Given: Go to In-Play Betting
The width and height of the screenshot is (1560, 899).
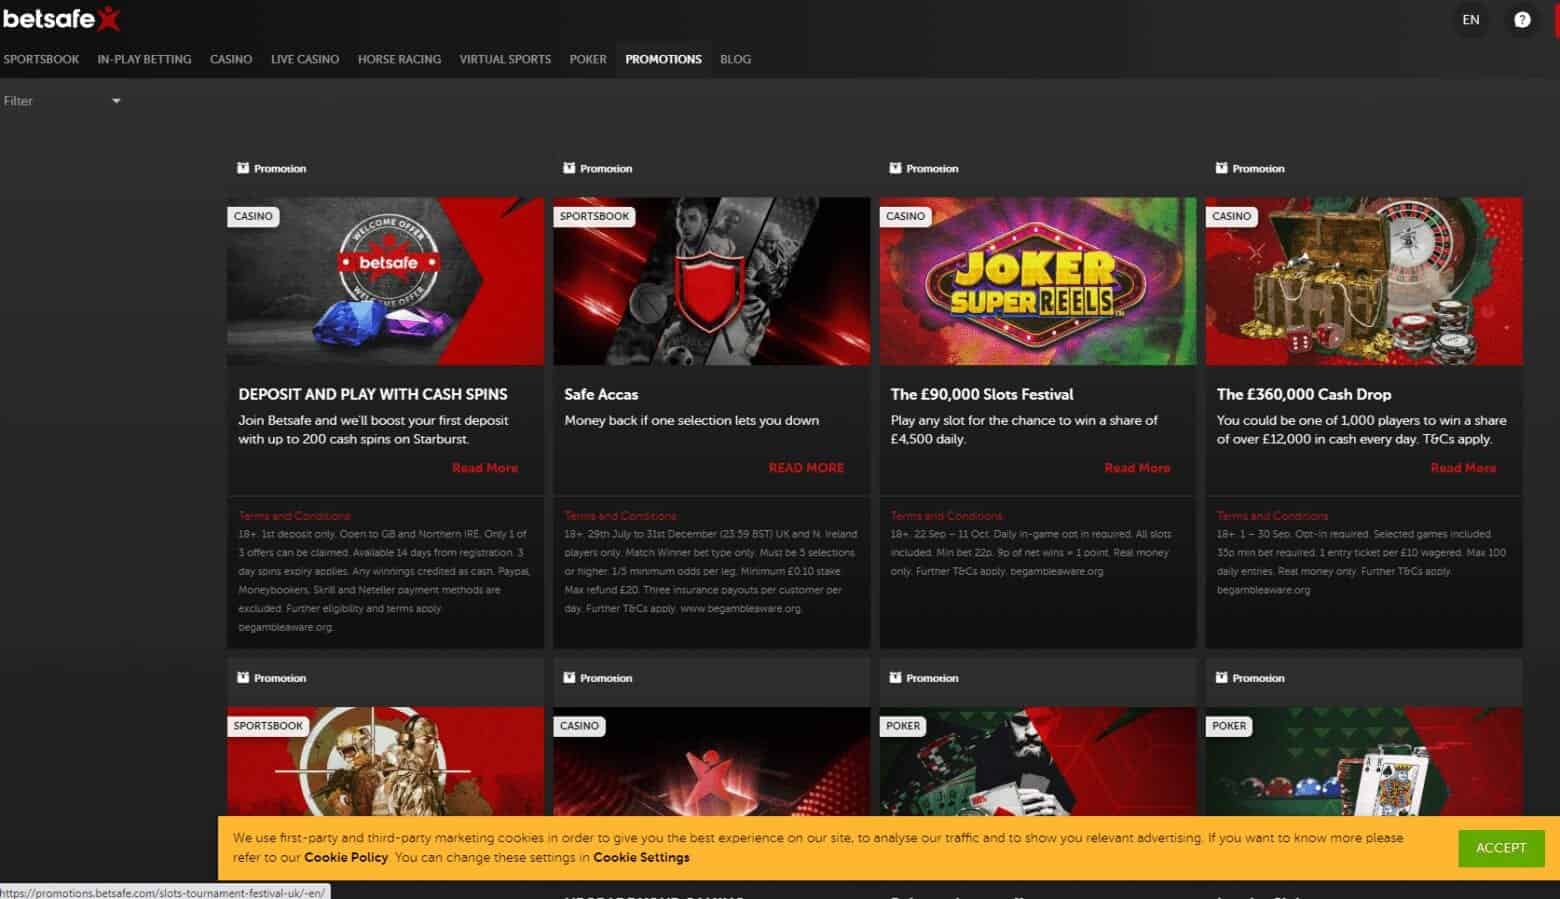Looking at the screenshot, I should tap(144, 59).
